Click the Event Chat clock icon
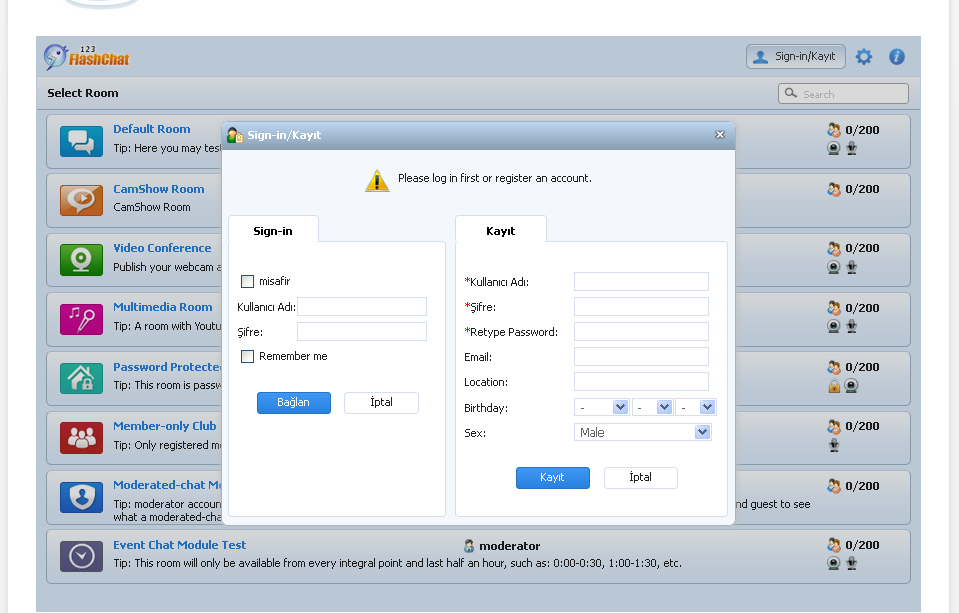 pyautogui.click(x=81, y=557)
